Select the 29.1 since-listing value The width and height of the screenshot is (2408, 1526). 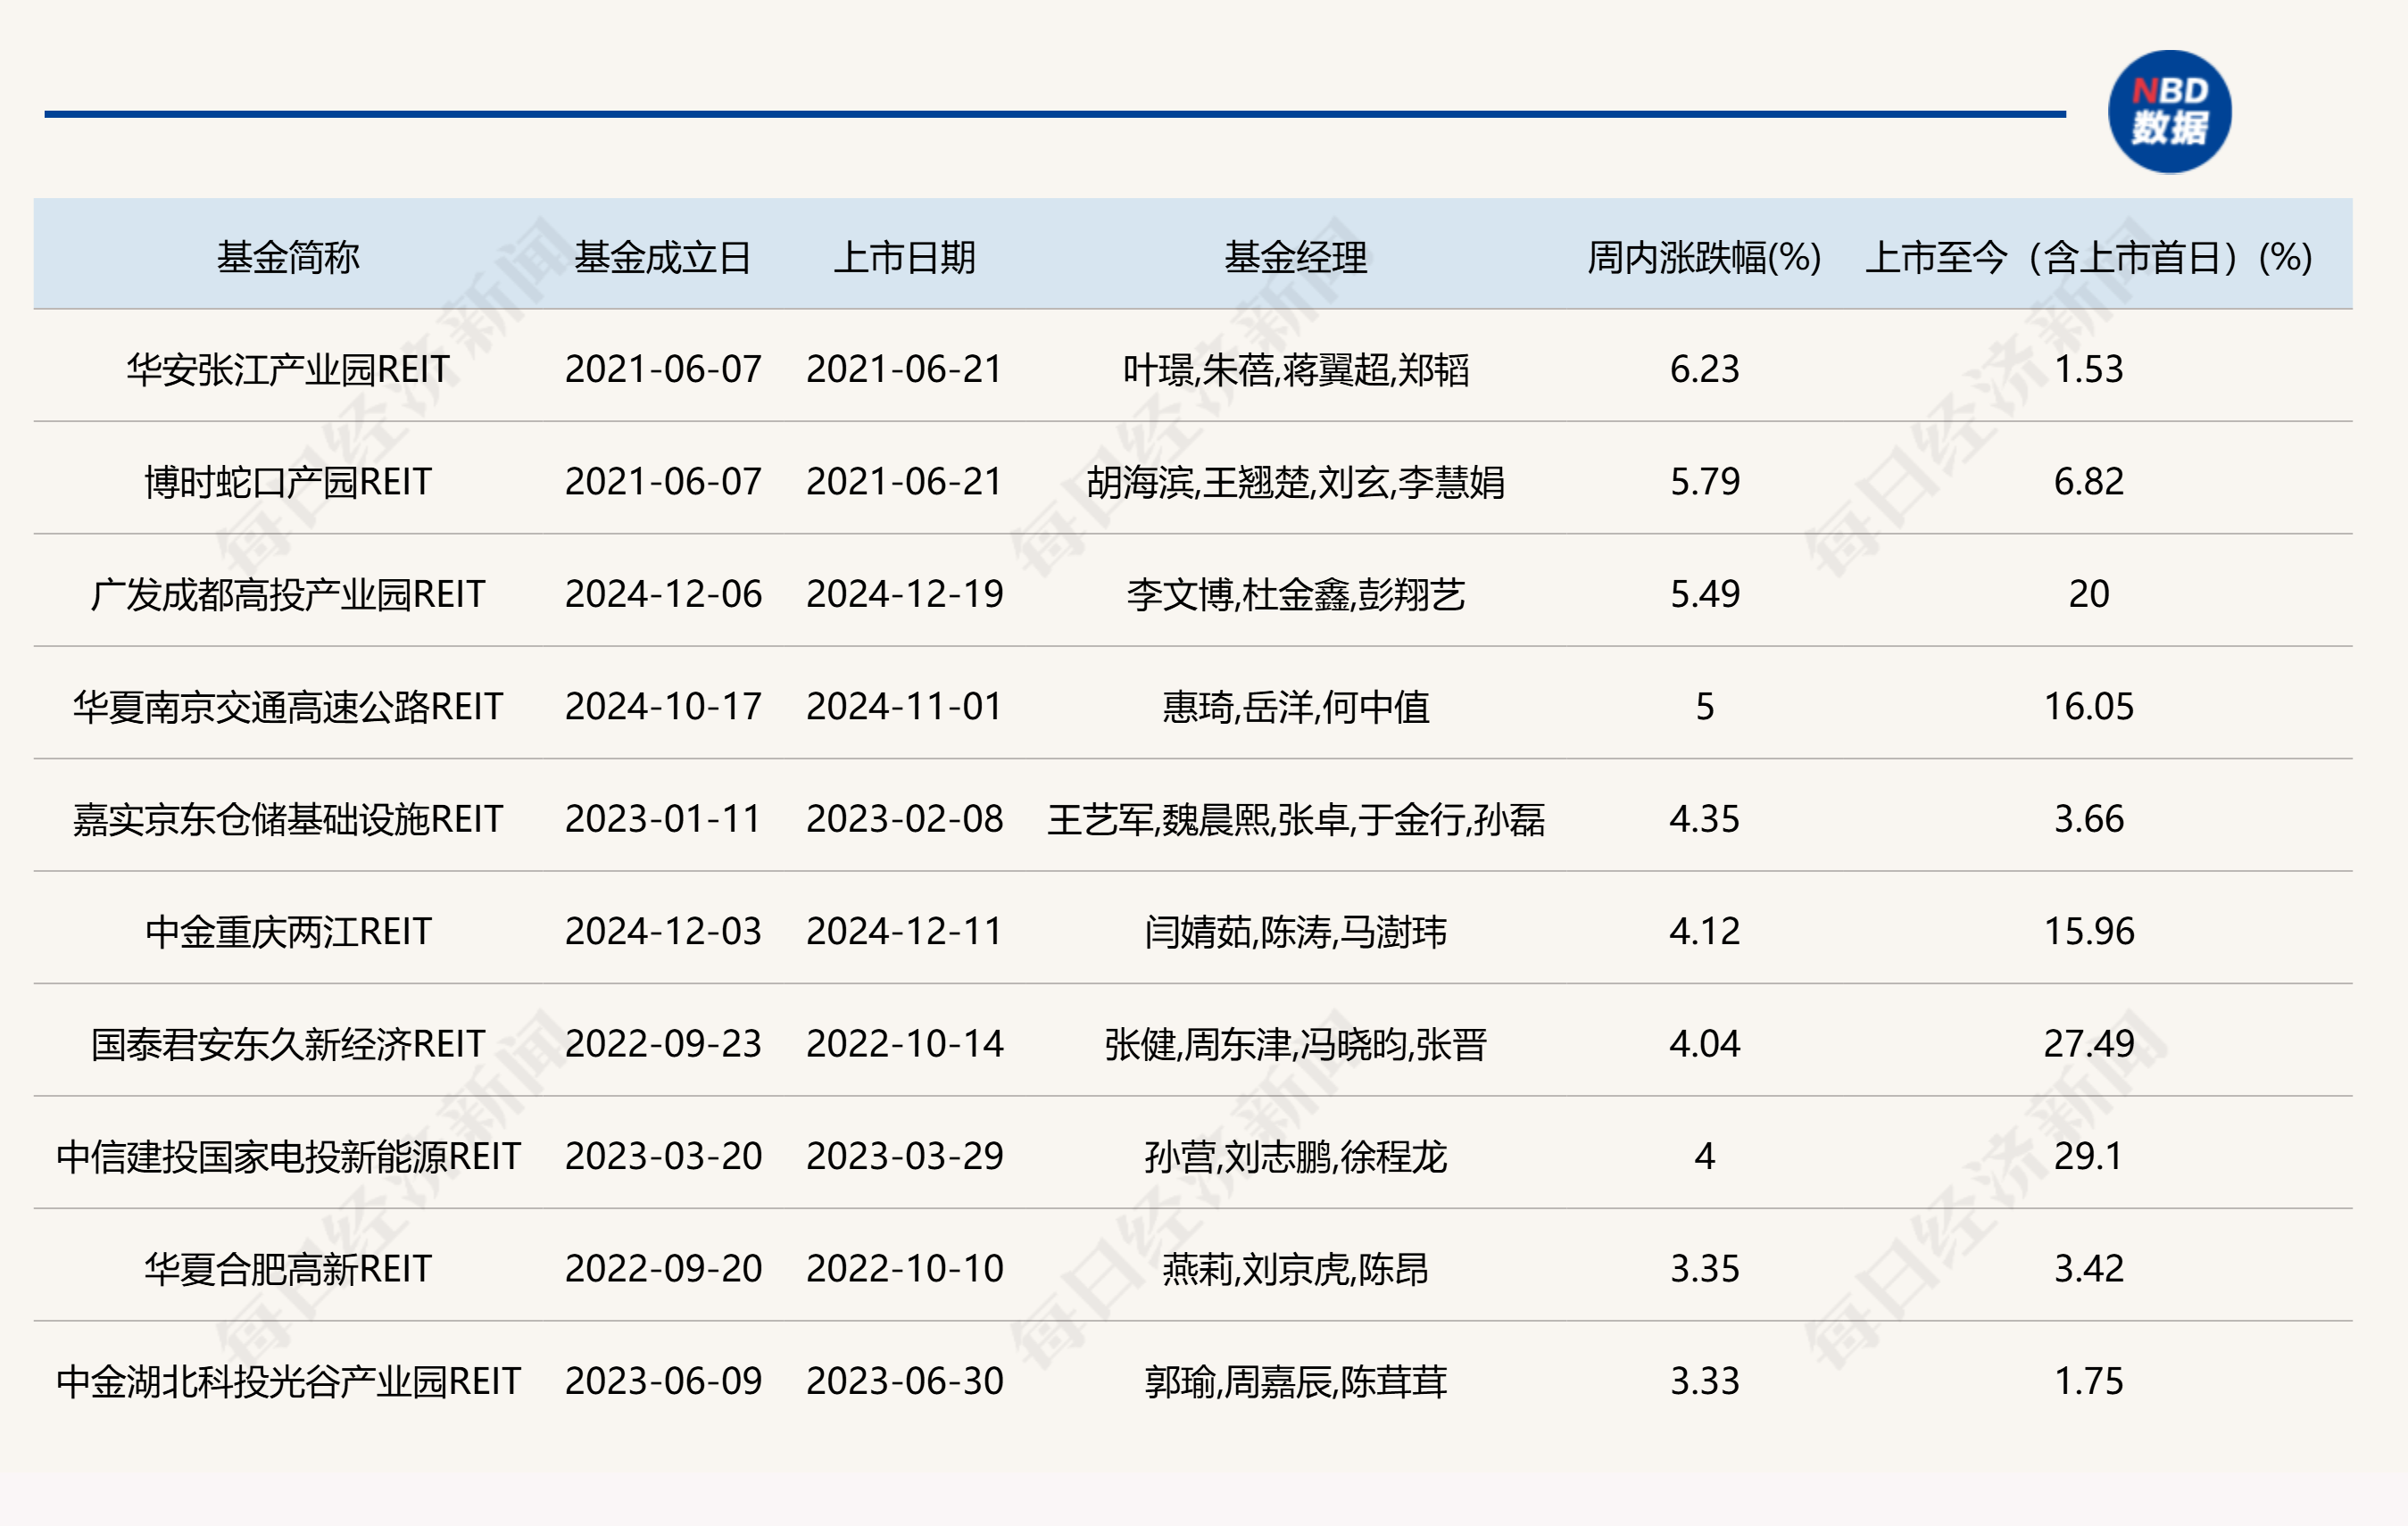pos(2089,1157)
